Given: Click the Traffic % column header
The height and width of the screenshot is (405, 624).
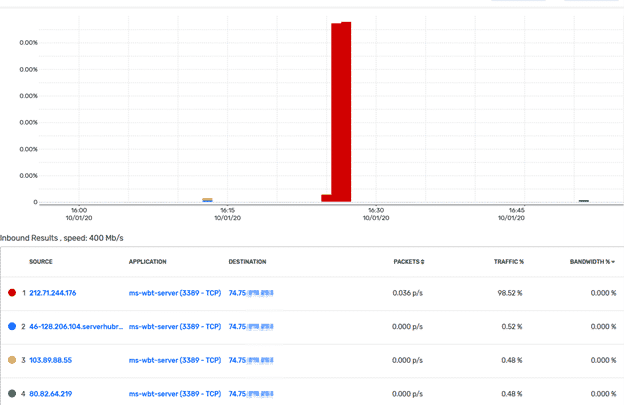Looking at the screenshot, I should coord(509,262).
